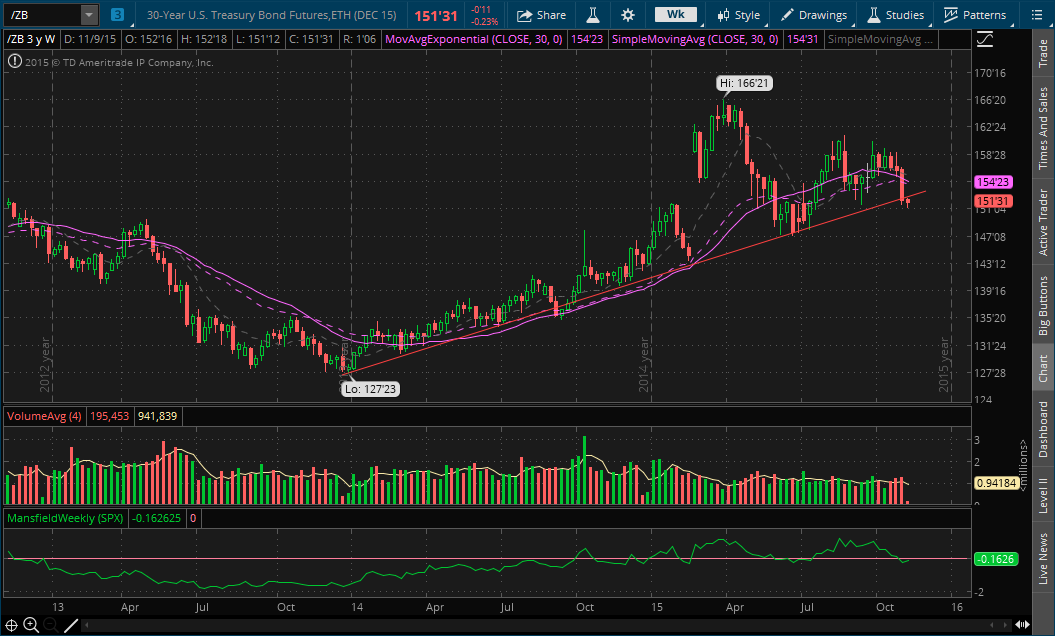Open the flask Edit Studies icon
Screen dimensions: 1055x636
pos(592,15)
